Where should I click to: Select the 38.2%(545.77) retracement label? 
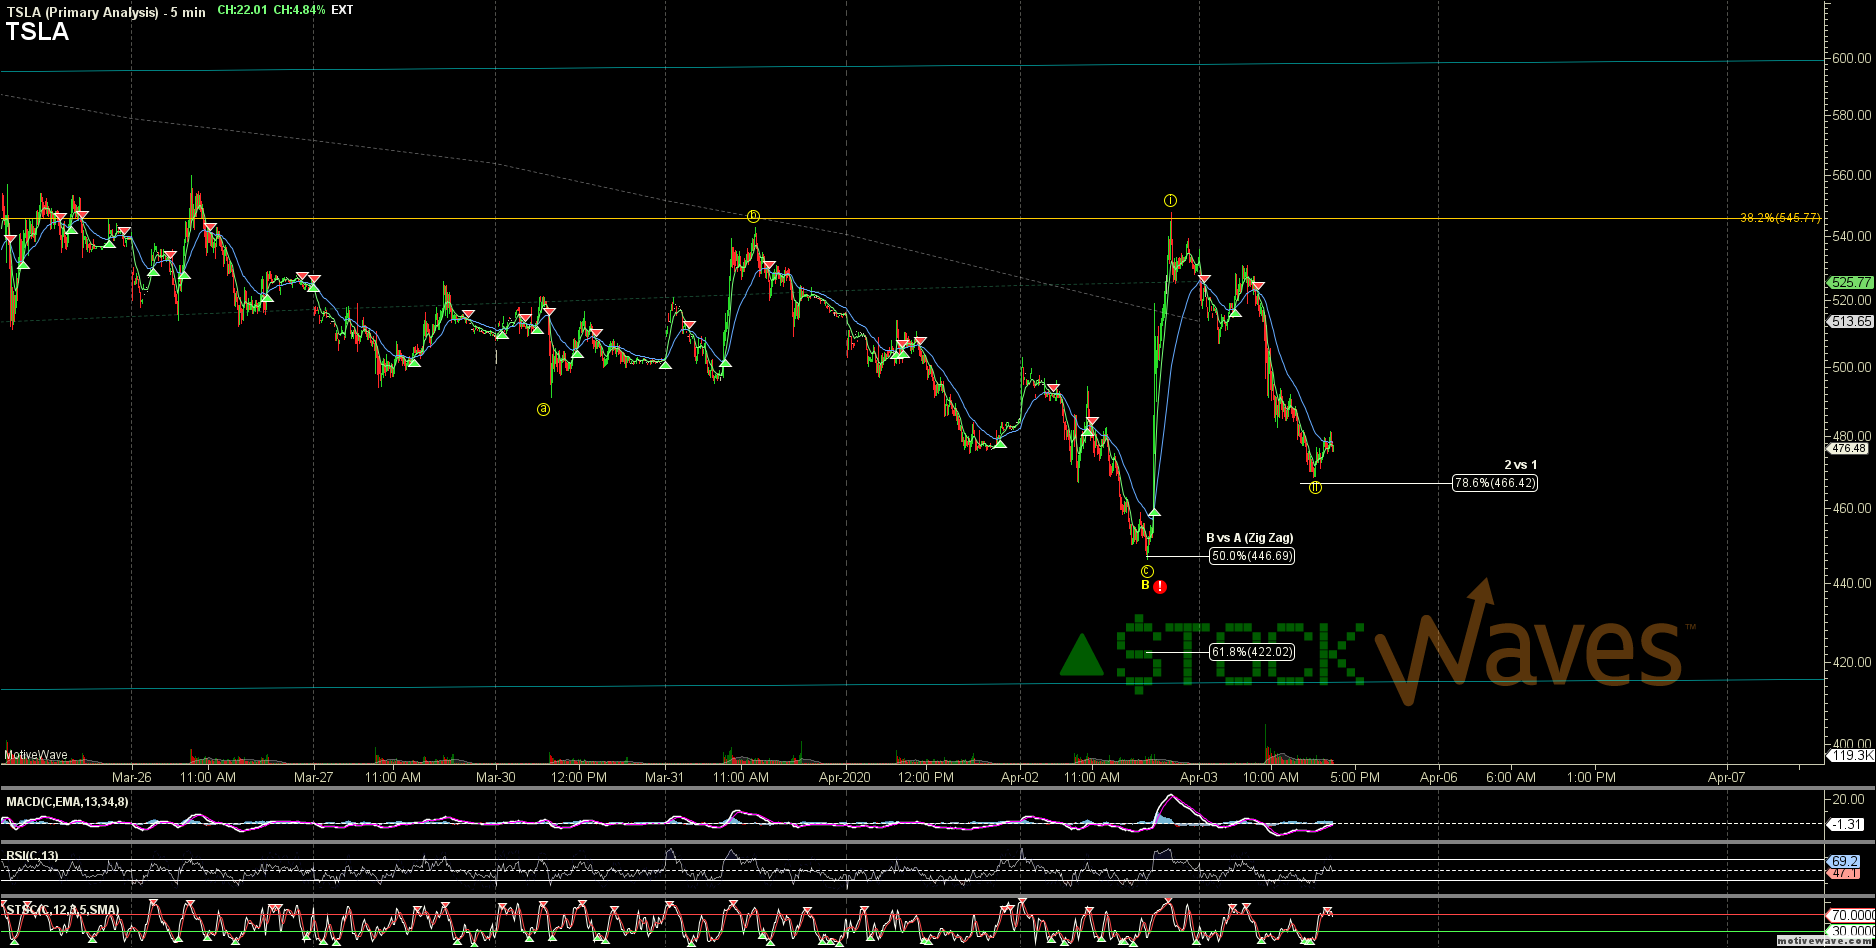coord(1780,218)
